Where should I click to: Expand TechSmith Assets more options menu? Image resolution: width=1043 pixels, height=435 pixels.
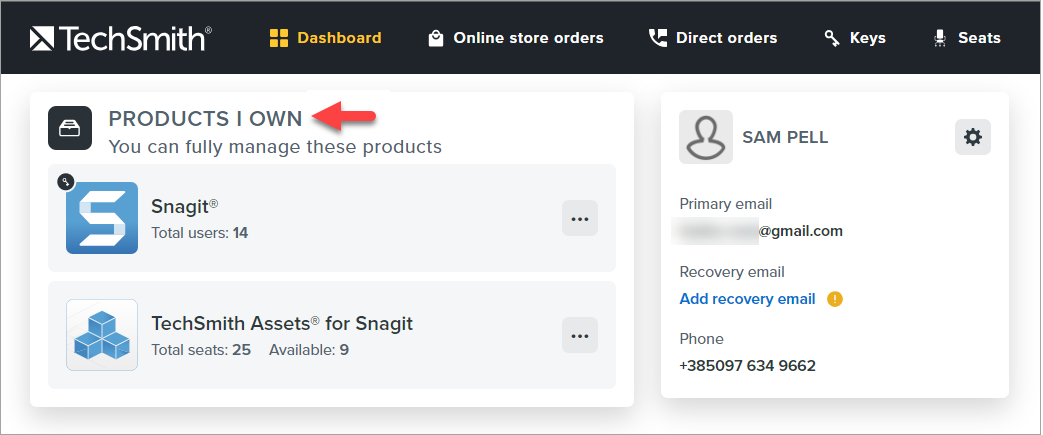[580, 335]
